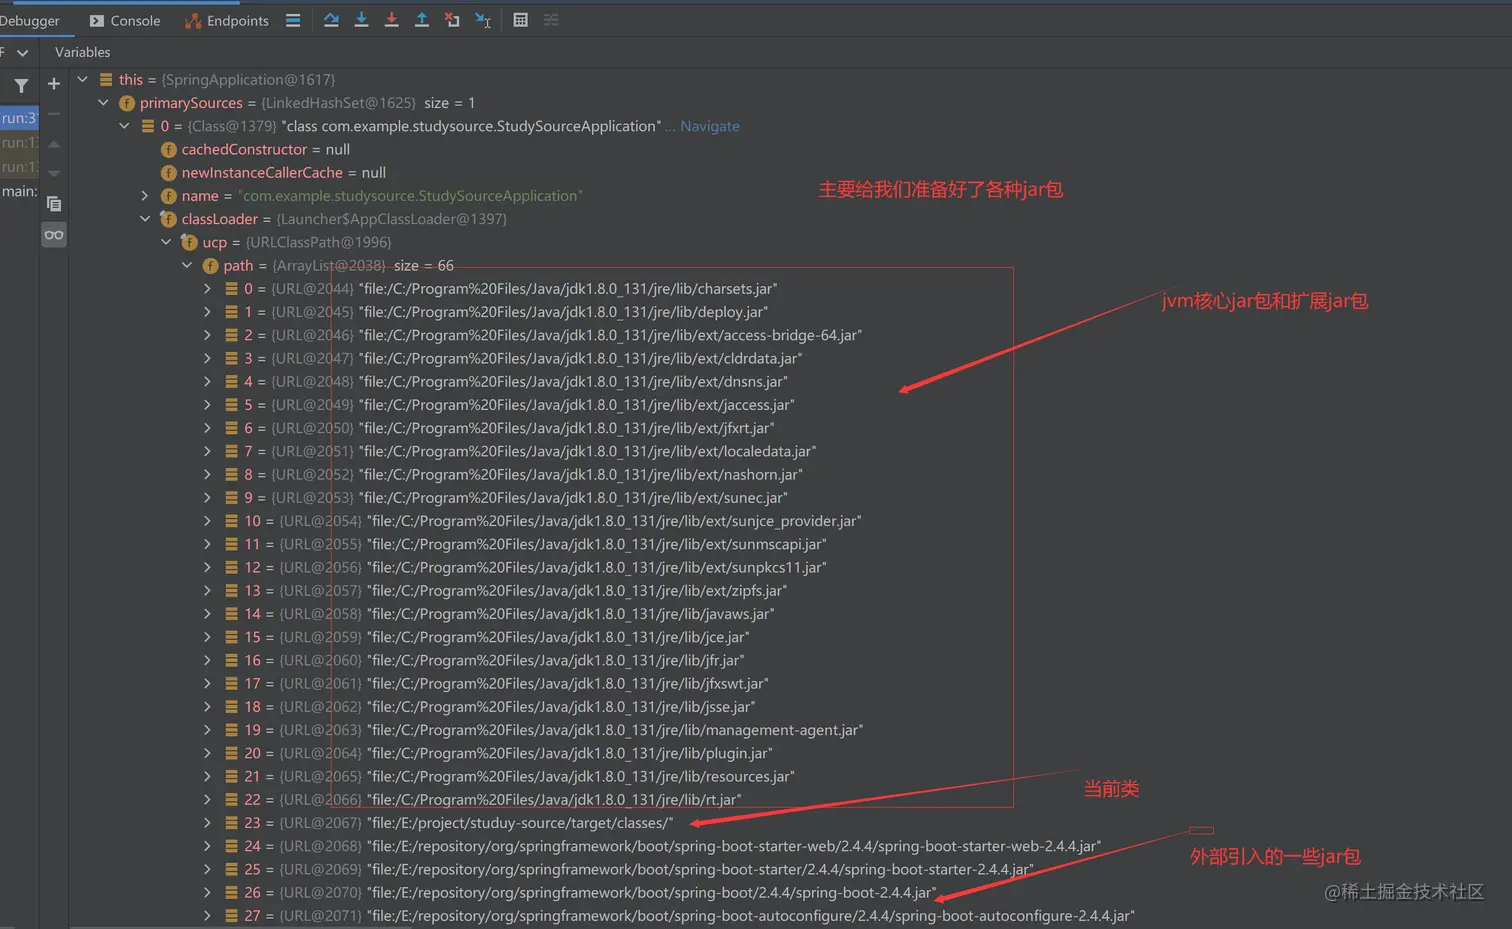Open the Debugger tab
1512x929 pixels.
pyautogui.click(x=30, y=21)
